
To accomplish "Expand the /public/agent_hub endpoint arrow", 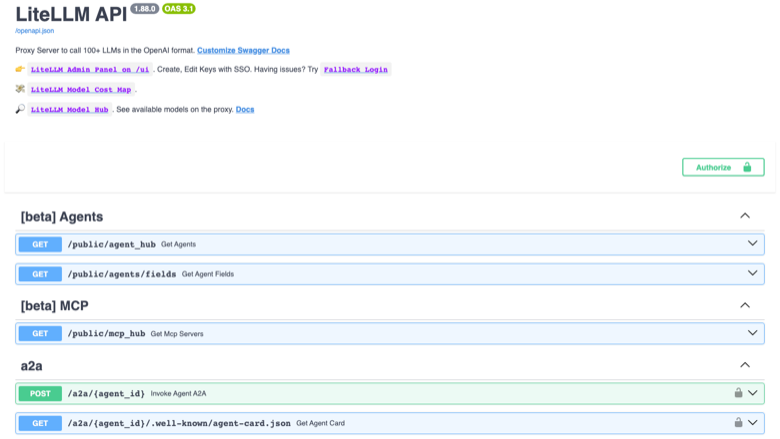I will click(753, 244).
